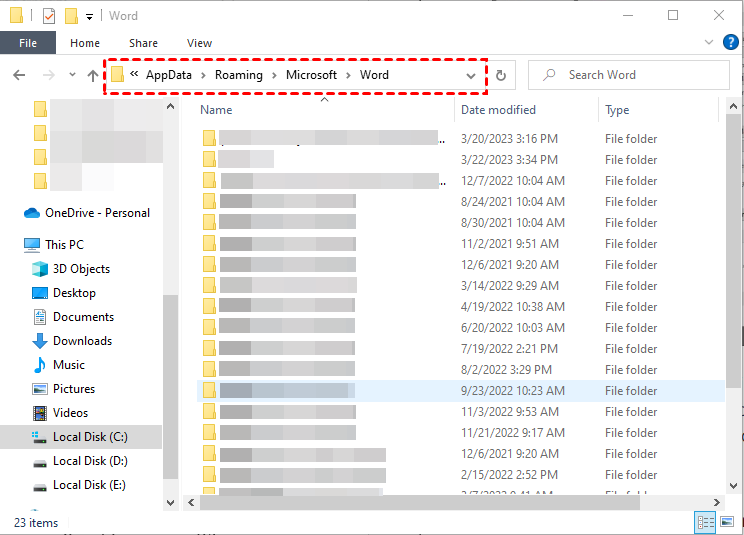Open Downloads in navigation pane
Viewport: 744px width, 535px height.
pos(72,341)
